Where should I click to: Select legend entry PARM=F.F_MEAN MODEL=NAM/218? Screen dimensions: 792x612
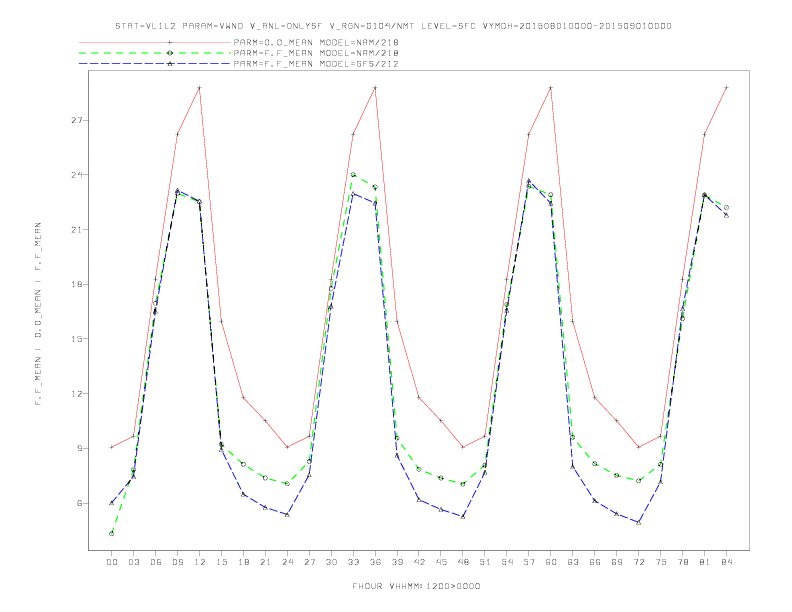point(316,53)
